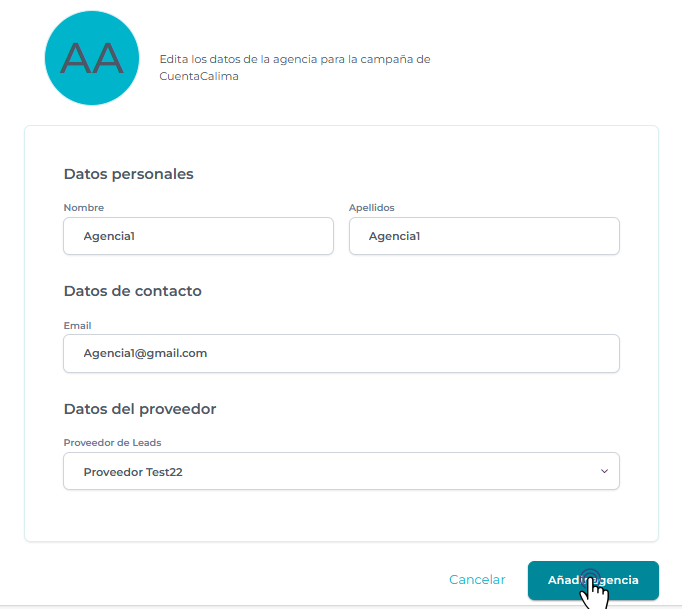Click the CuentaCalima campaign name text

pos(199,76)
